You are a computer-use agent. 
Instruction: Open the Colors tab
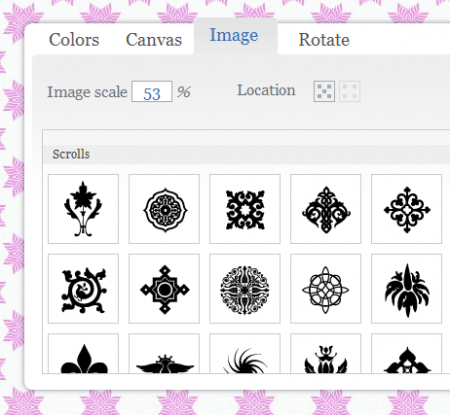click(x=74, y=40)
